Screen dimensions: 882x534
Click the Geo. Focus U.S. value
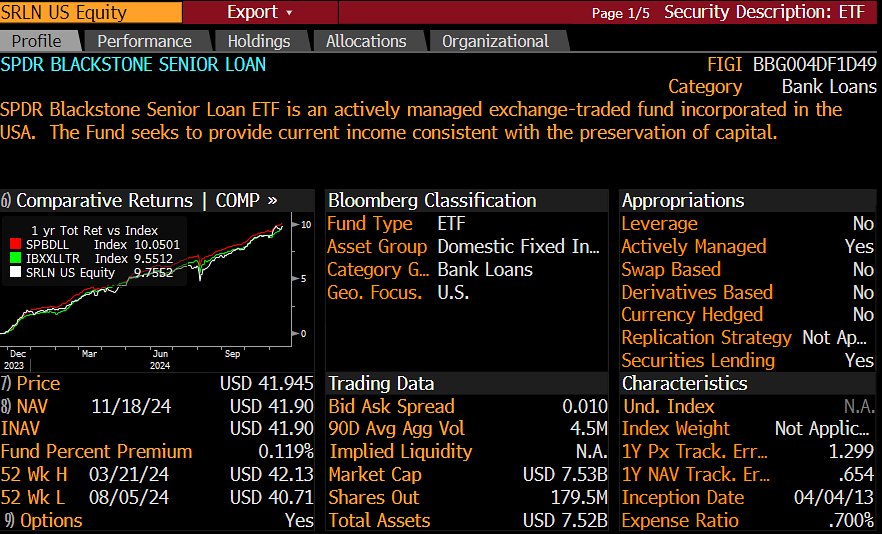pyautogui.click(x=453, y=293)
